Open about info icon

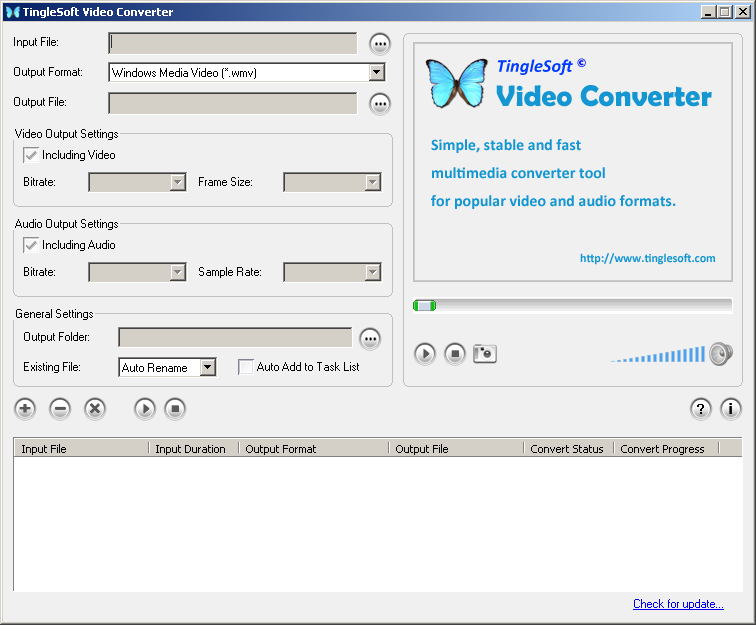pos(730,409)
